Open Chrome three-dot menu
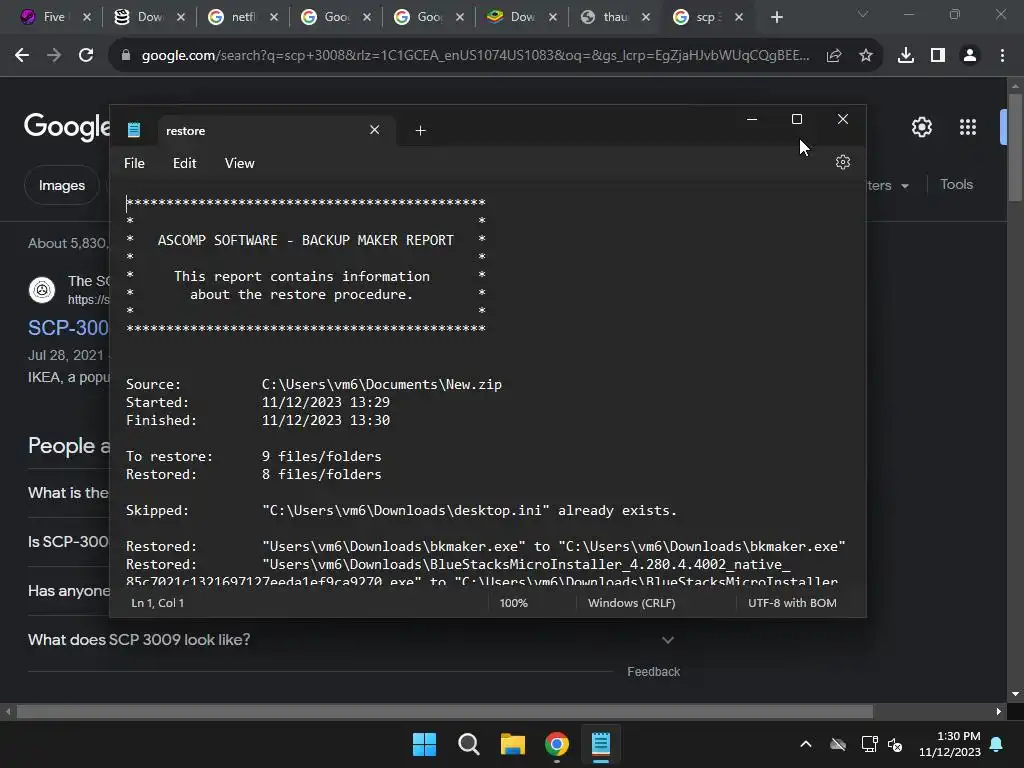Viewport: 1024px width, 768px height. 1002,56
